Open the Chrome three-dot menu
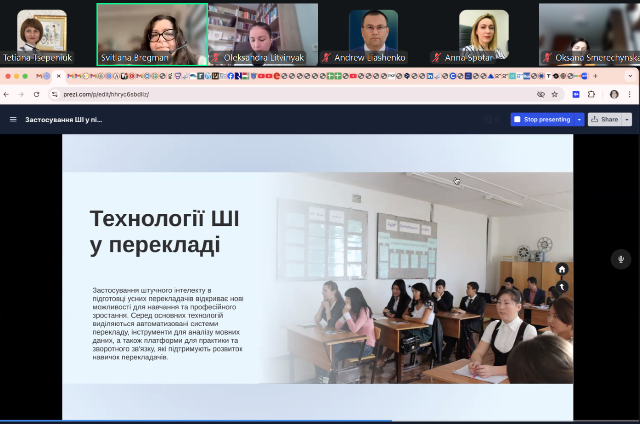The width and height of the screenshot is (640, 424). (x=629, y=94)
